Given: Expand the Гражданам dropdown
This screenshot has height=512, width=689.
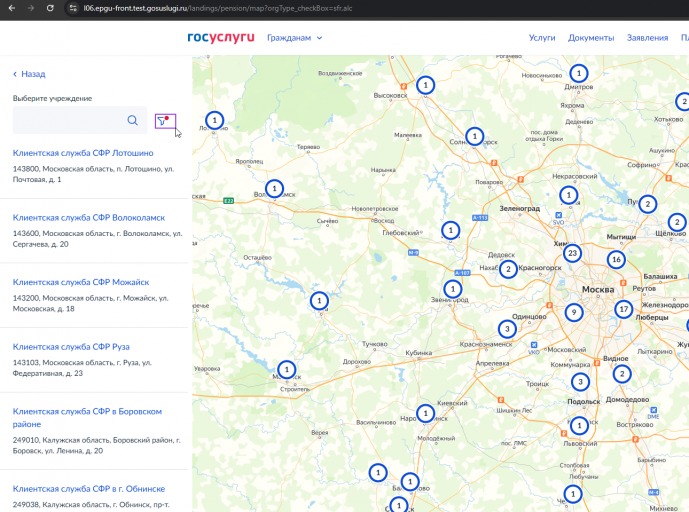Looking at the screenshot, I should point(294,38).
